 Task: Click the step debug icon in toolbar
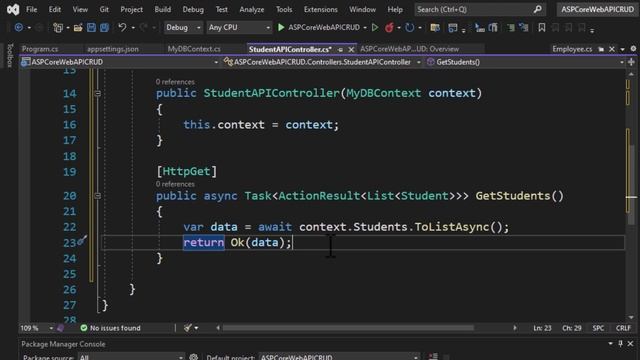[x=480, y=27]
